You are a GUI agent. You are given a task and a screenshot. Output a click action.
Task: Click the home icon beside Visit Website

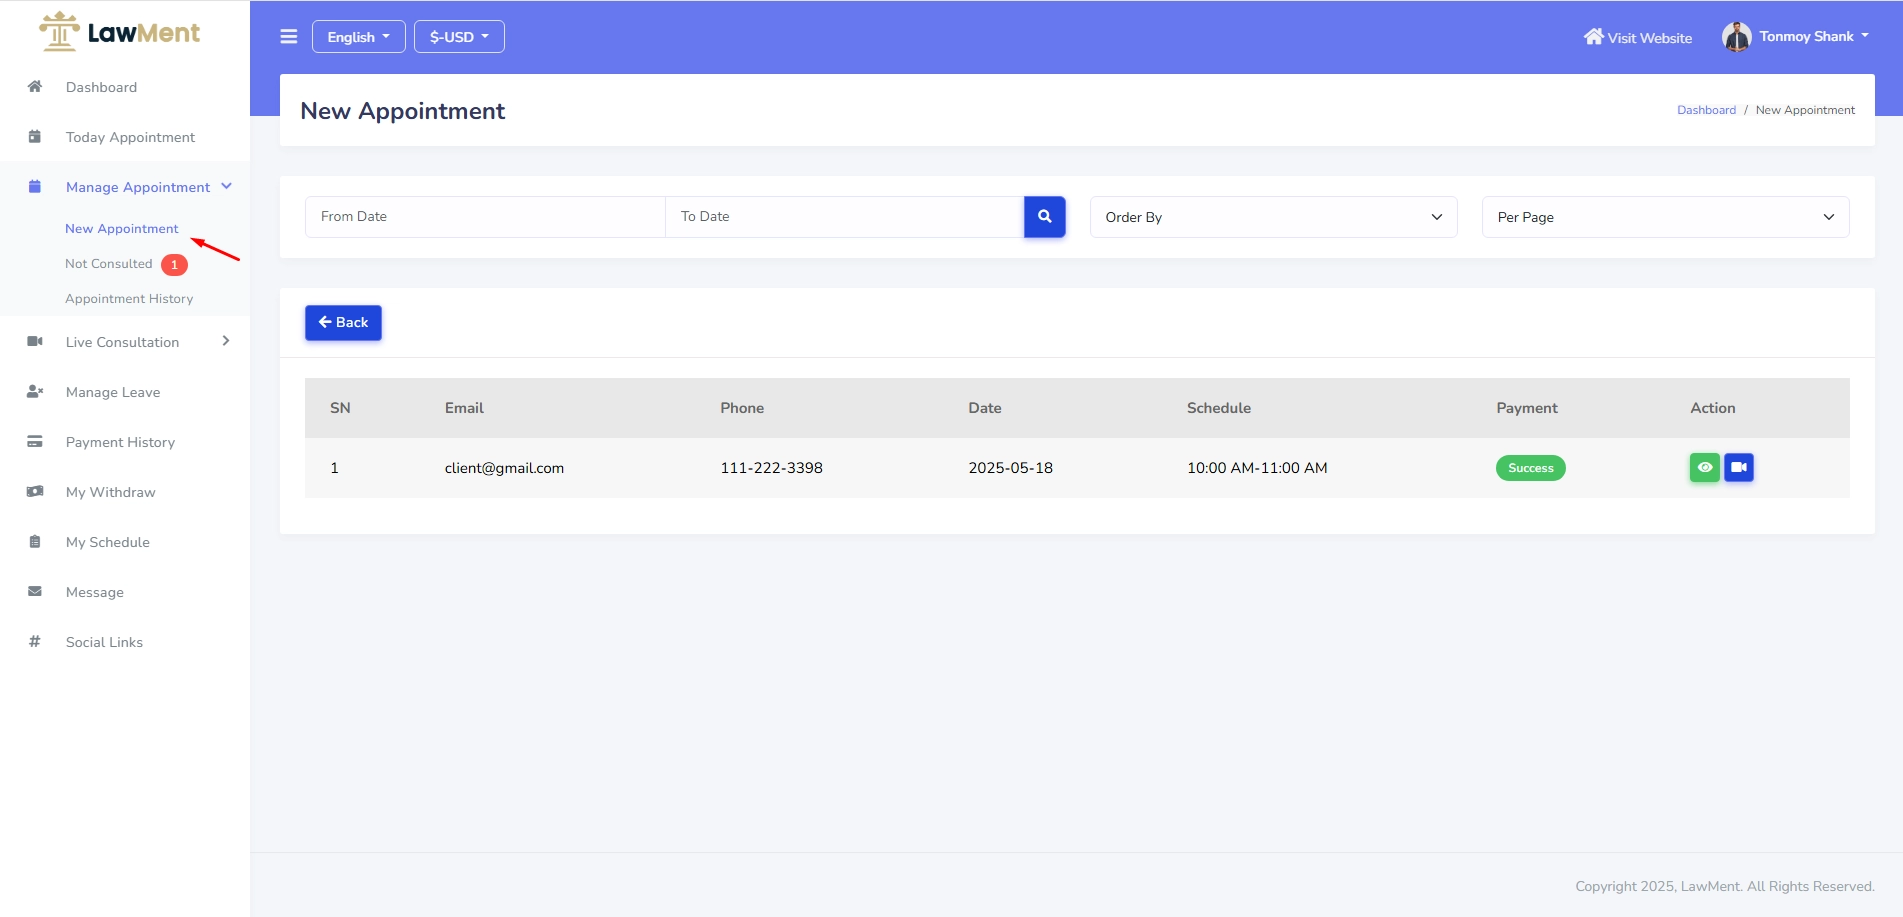[1593, 37]
